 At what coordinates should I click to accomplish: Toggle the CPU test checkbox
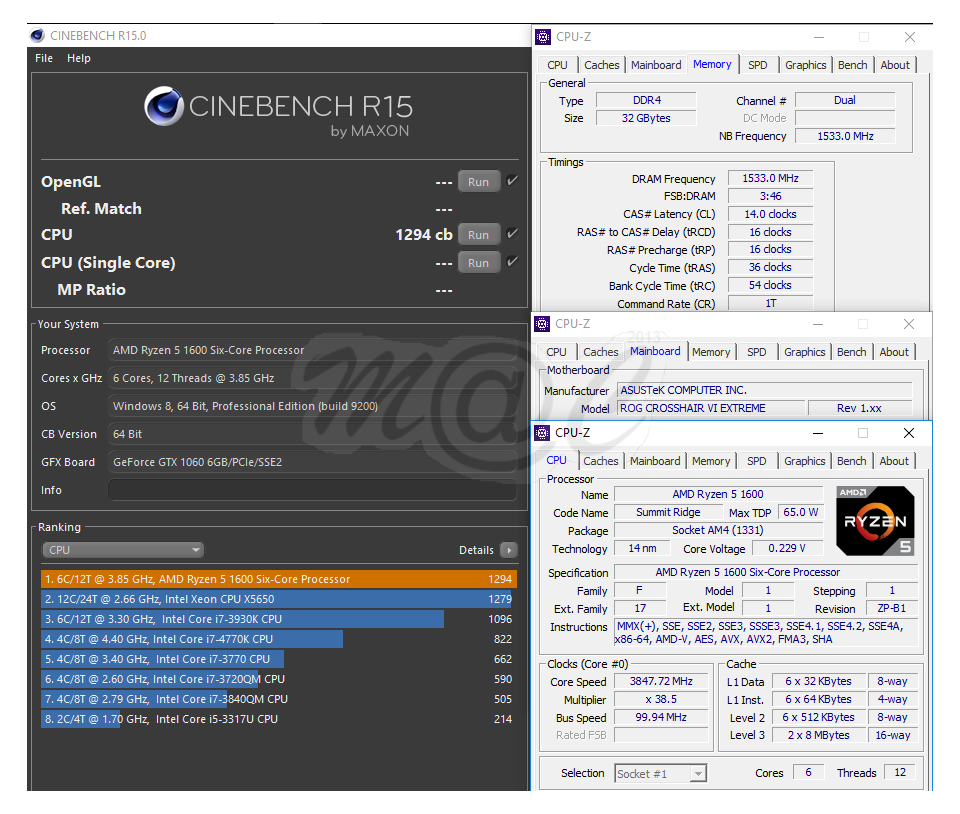(x=512, y=233)
